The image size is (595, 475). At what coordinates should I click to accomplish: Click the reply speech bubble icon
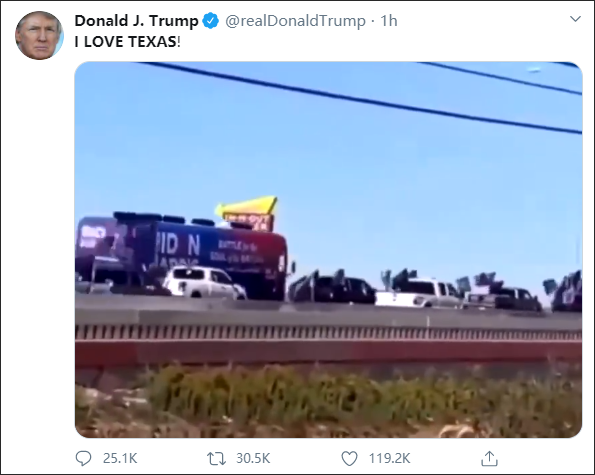click(x=83, y=458)
